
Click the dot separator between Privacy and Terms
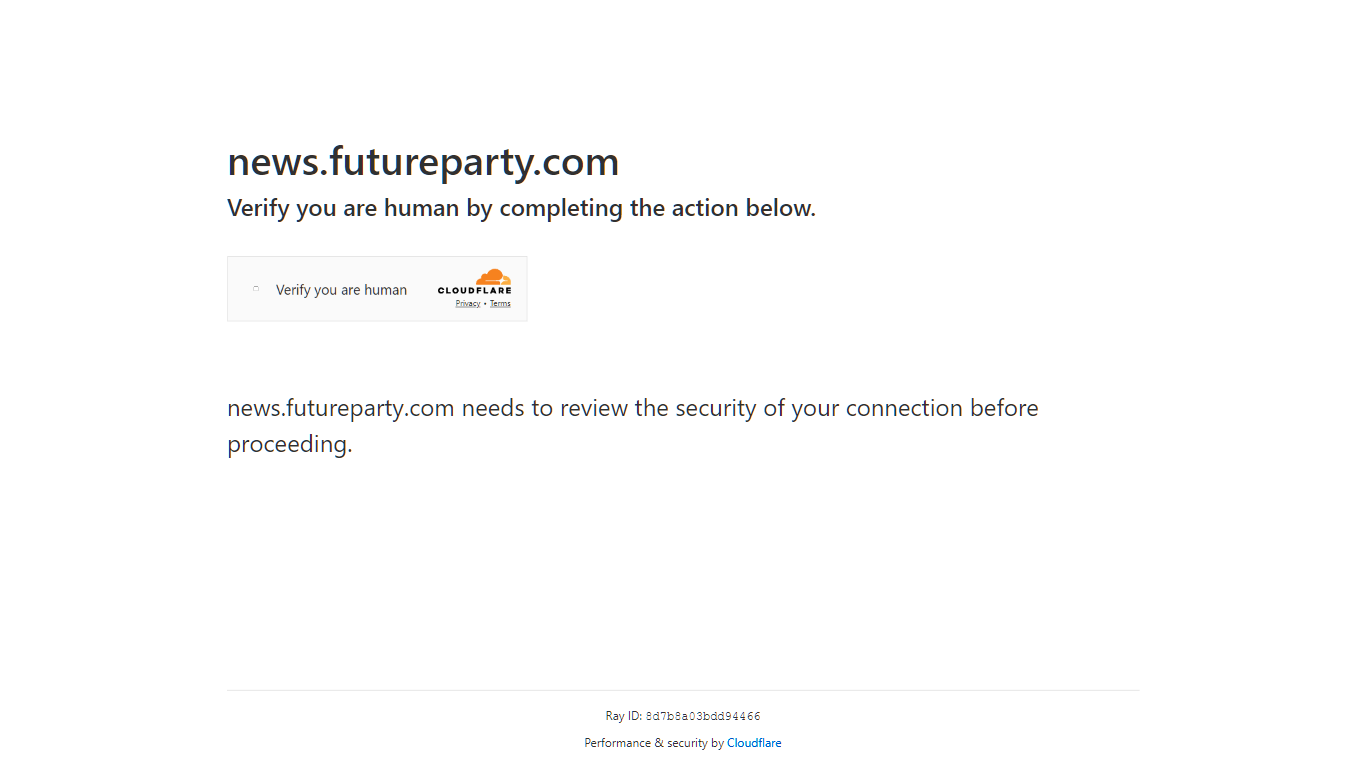click(484, 303)
